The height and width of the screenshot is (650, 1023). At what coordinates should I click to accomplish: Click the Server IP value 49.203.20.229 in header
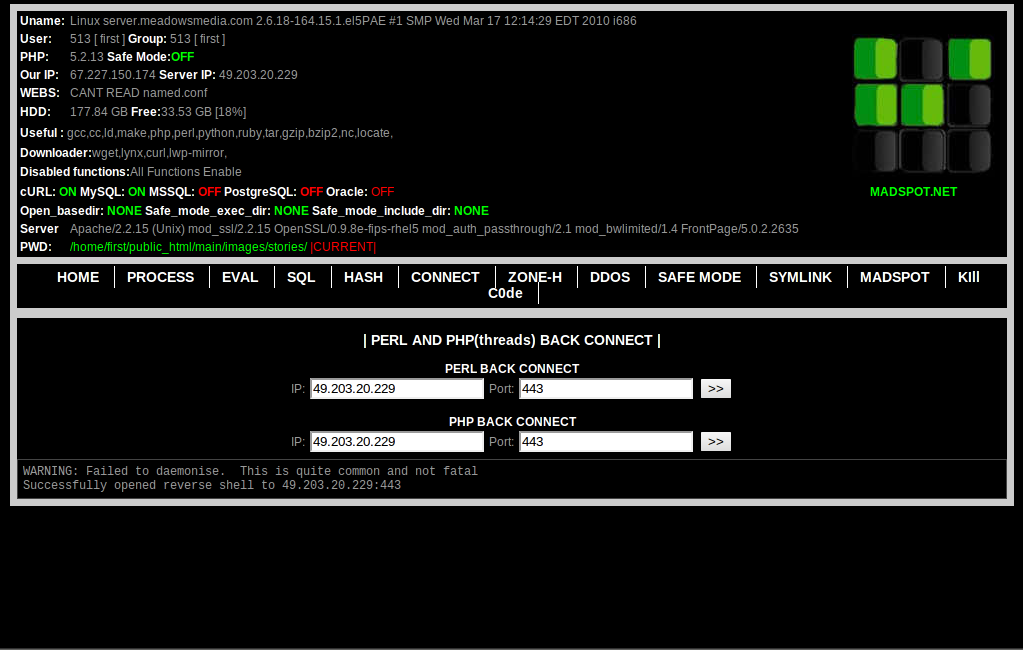point(258,75)
